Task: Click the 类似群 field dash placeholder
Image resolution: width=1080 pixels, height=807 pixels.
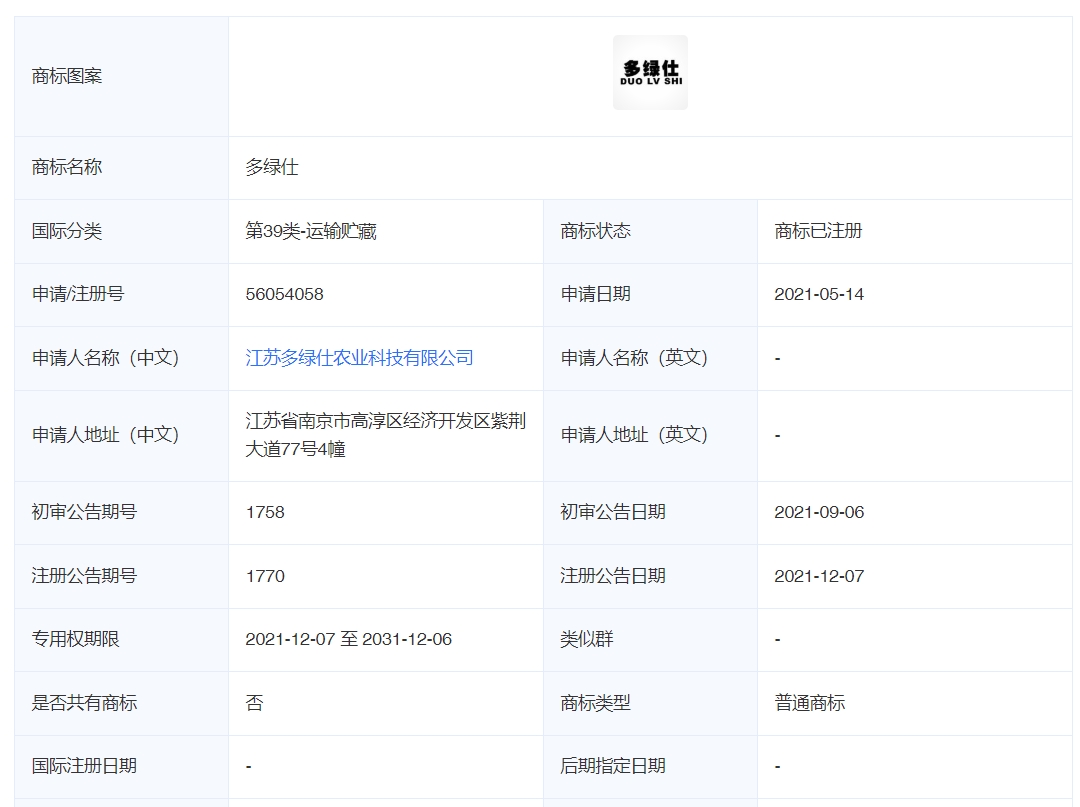Action: pyautogui.click(x=777, y=640)
